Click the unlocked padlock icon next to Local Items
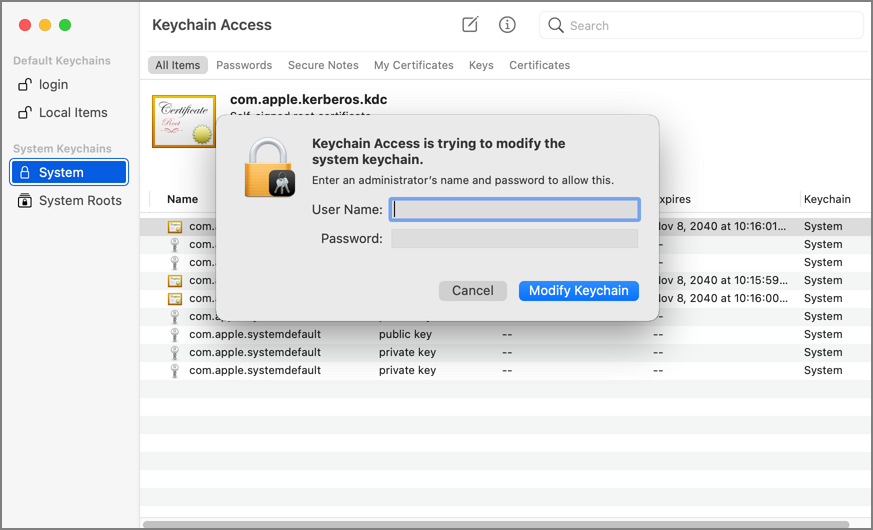The image size is (873, 530). click(24, 112)
